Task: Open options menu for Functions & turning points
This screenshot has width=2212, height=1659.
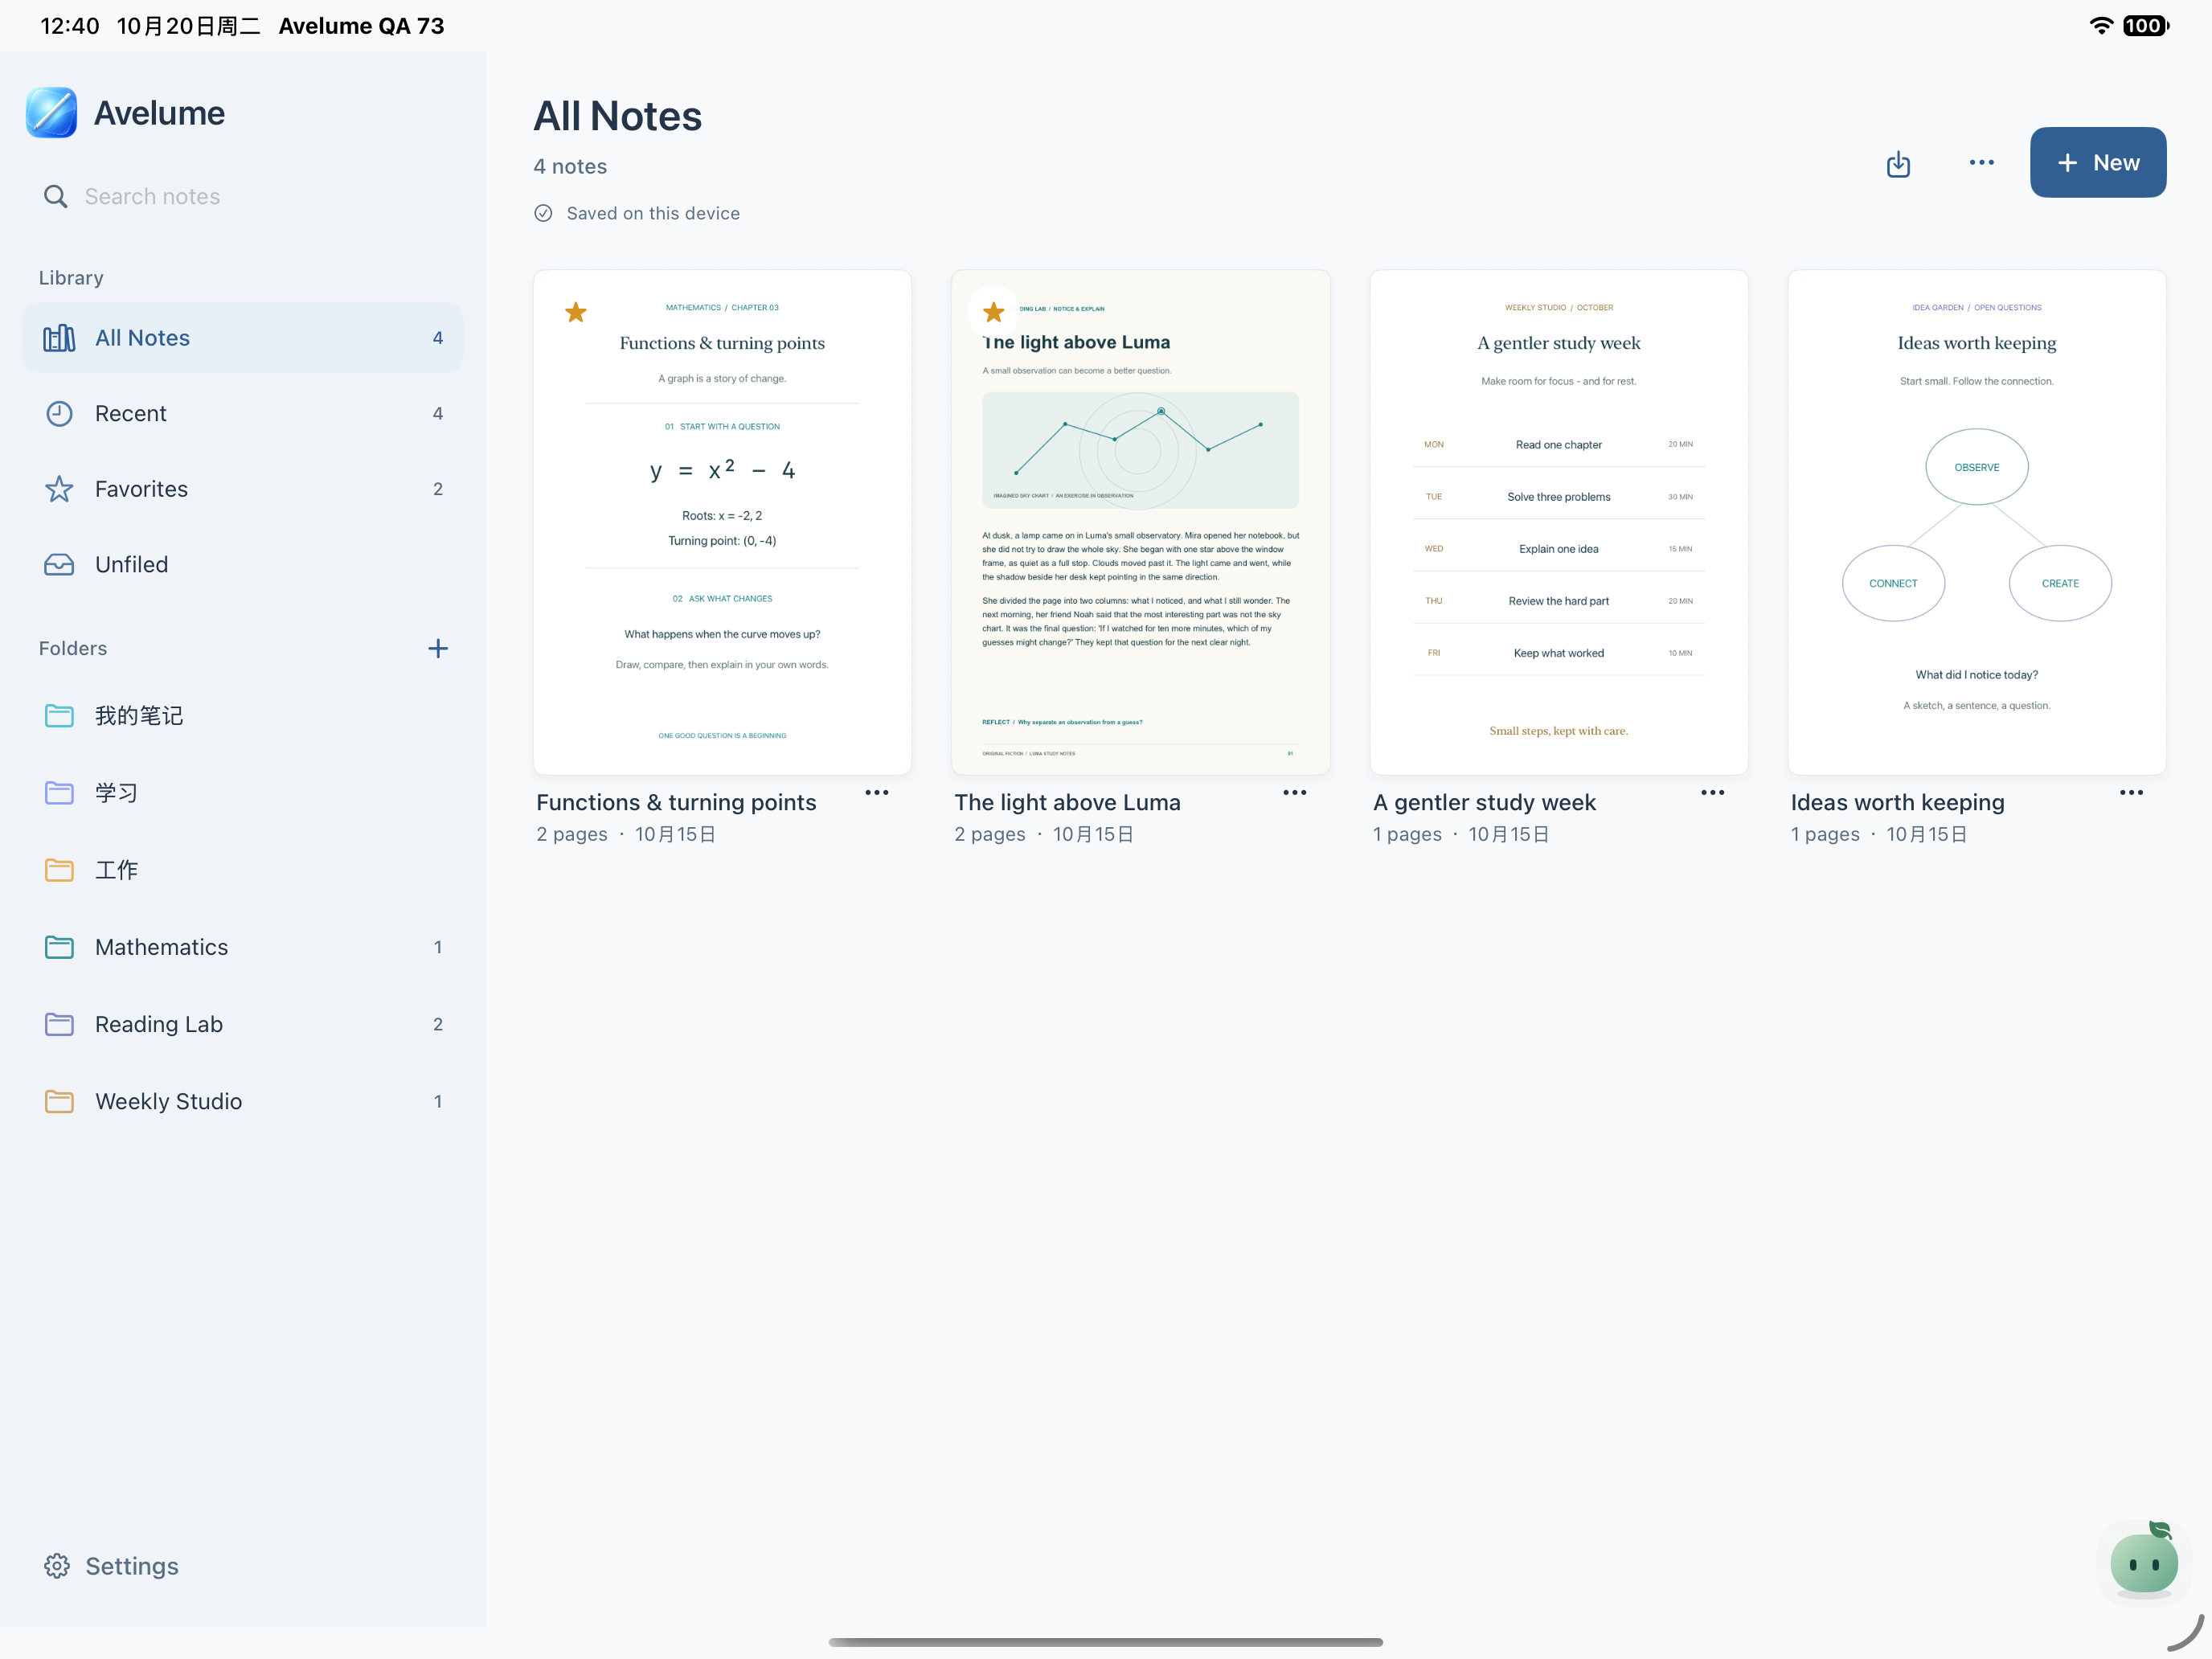Action: (877, 793)
